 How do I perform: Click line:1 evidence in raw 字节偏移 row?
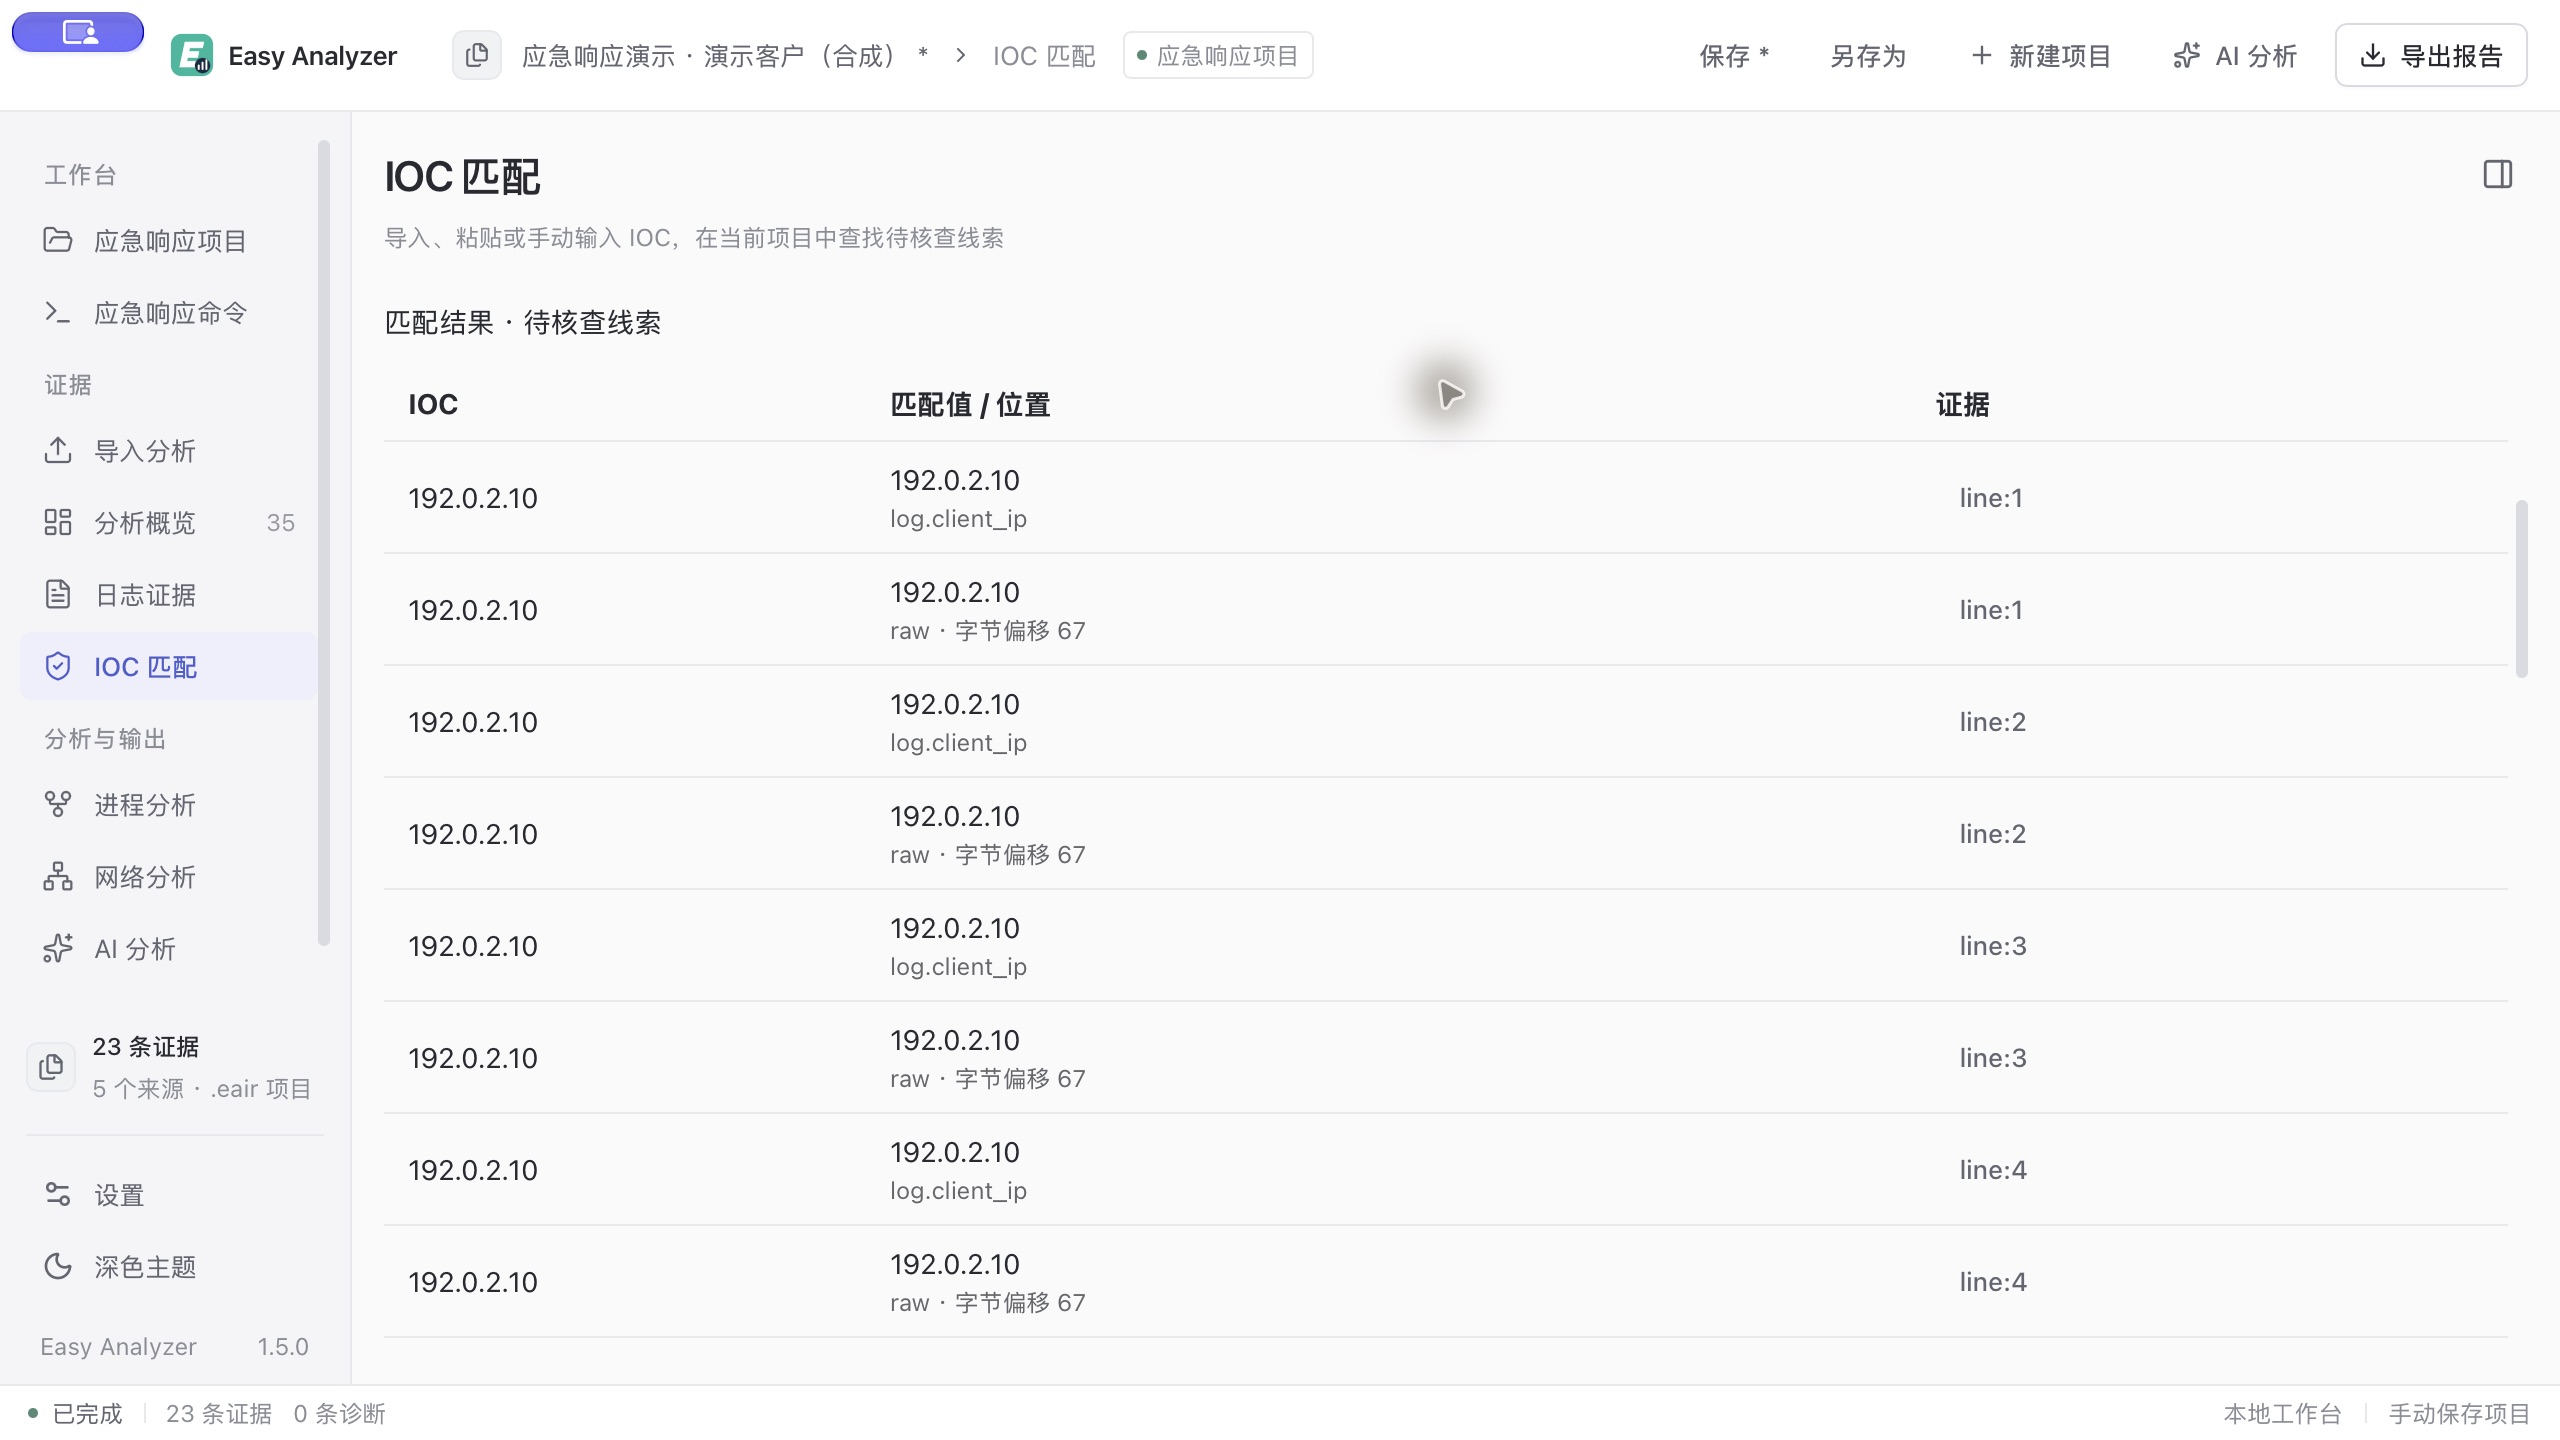[1990, 609]
